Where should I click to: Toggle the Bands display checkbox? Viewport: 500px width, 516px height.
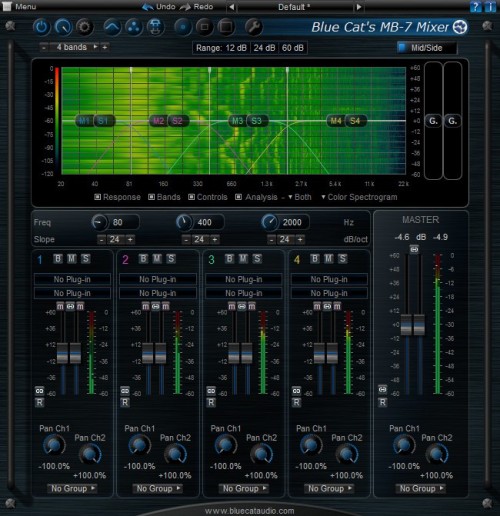point(151,197)
